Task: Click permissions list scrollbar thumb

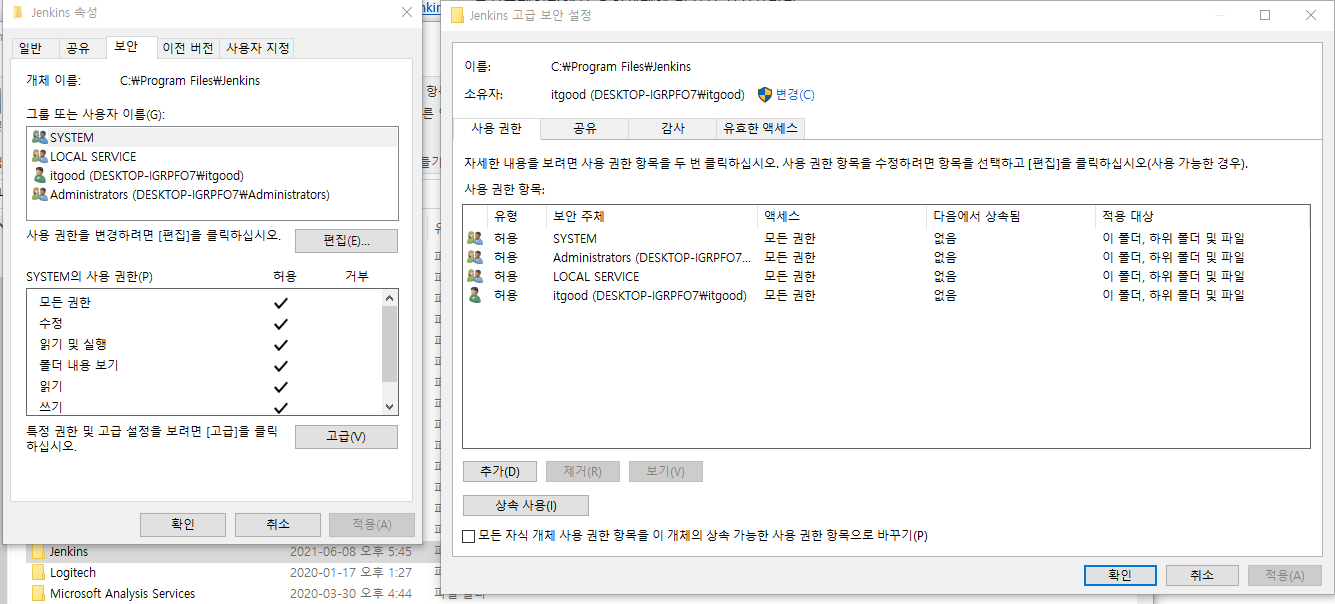Action: [x=390, y=343]
